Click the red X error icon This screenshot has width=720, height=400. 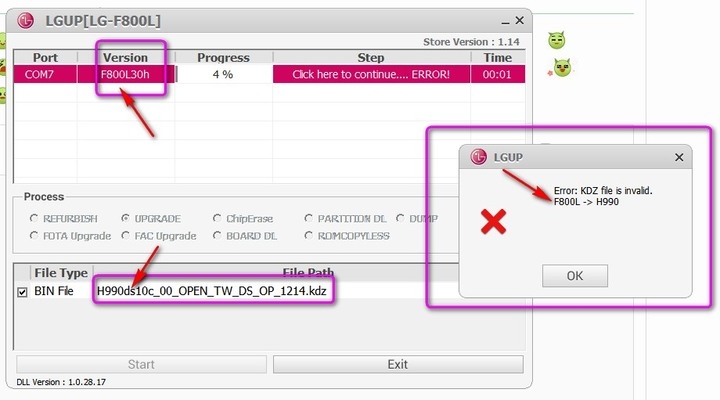point(494,222)
